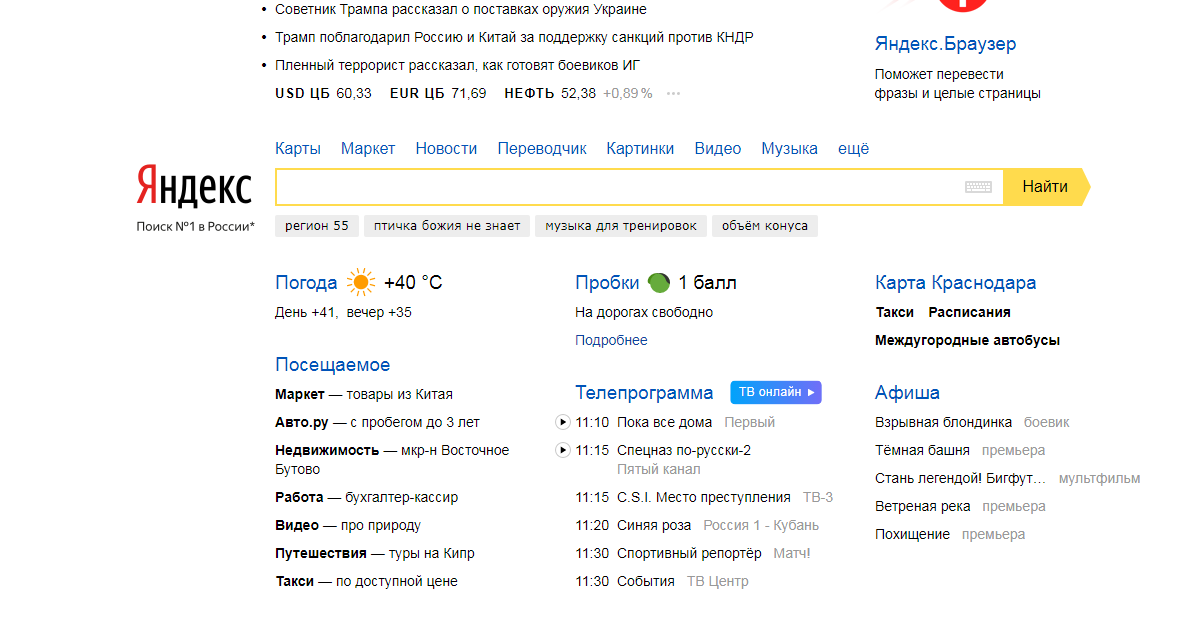Open the Взрывная блондинка movie
The height and width of the screenshot is (643, 1202).
tap(943, 422)
